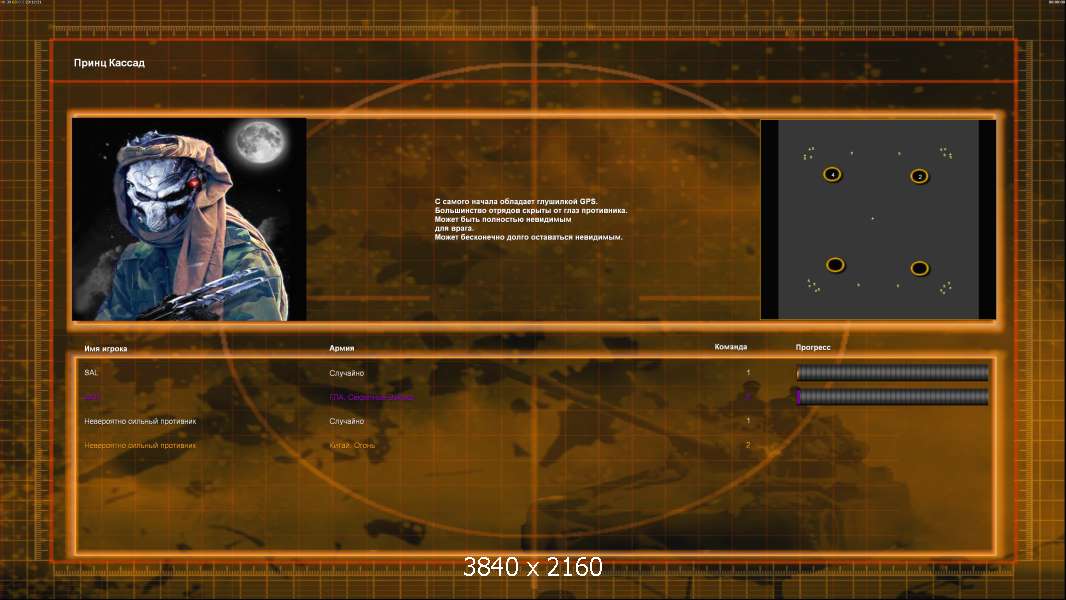Click team number 1 in SAL row
This screenshot has height=600, width=1066.
click(x=748, y=372)
